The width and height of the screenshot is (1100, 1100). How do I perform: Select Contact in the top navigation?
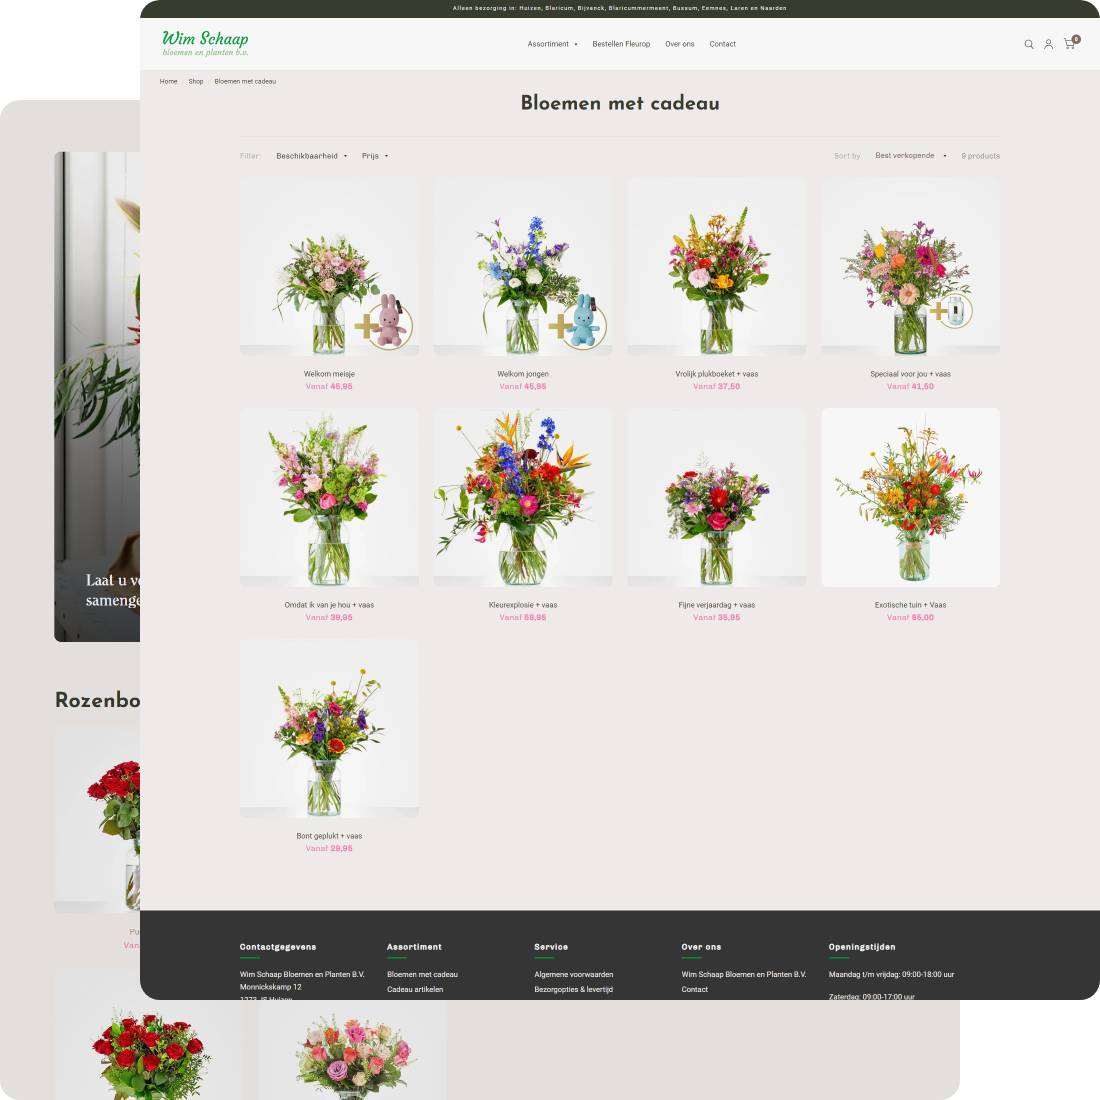click(722, 44)
